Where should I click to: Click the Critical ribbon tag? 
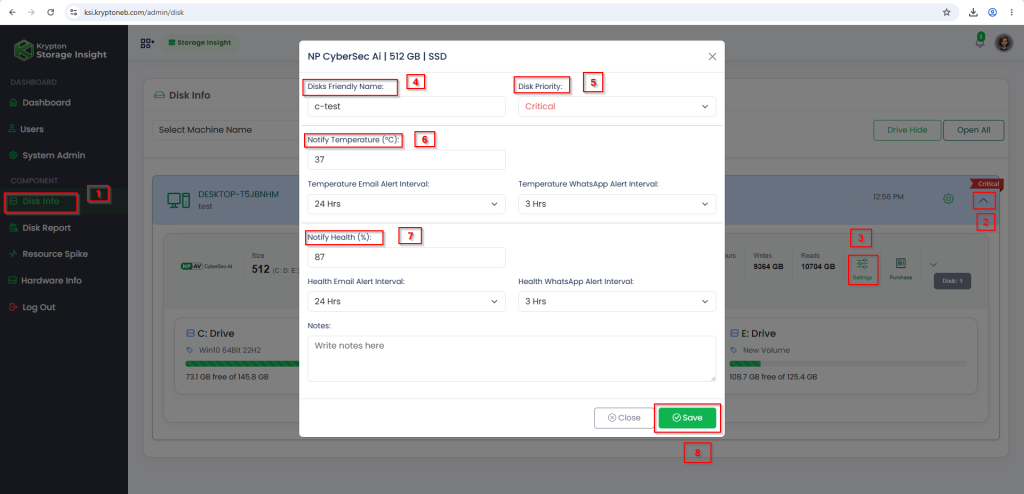pyautogui.click(x=989, y=184)
